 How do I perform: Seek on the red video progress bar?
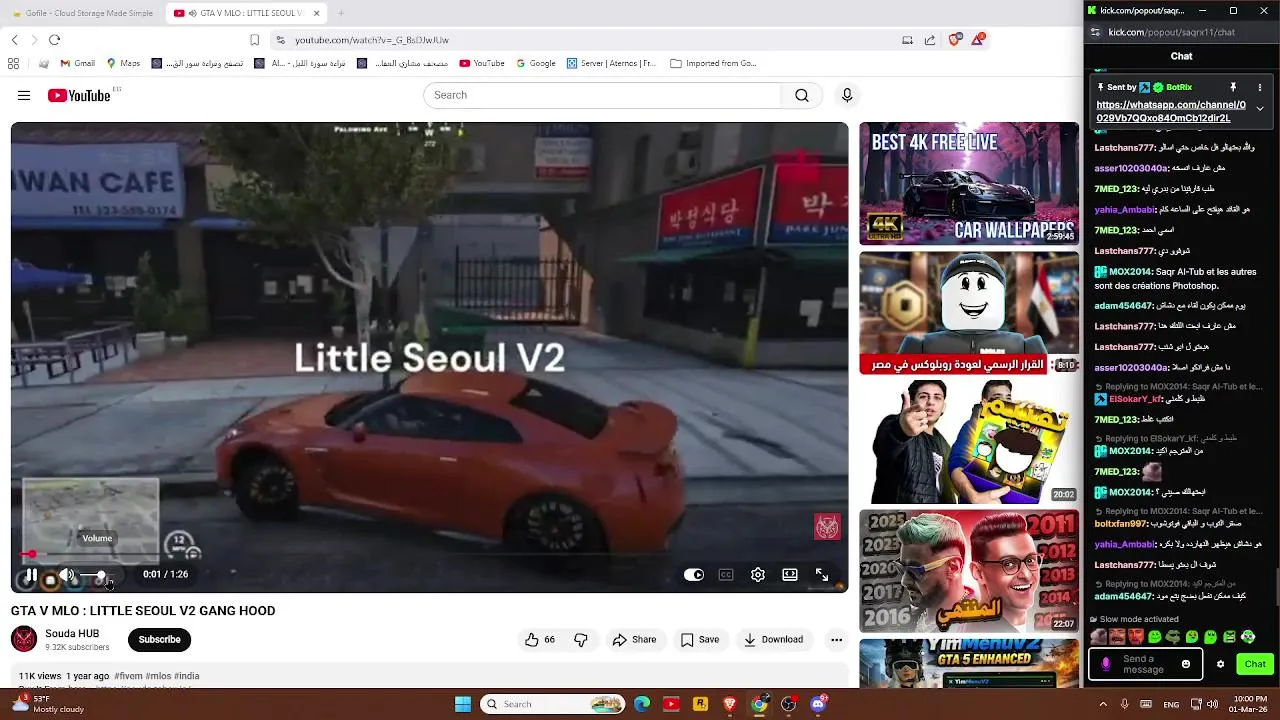click(x=429, y=554)
